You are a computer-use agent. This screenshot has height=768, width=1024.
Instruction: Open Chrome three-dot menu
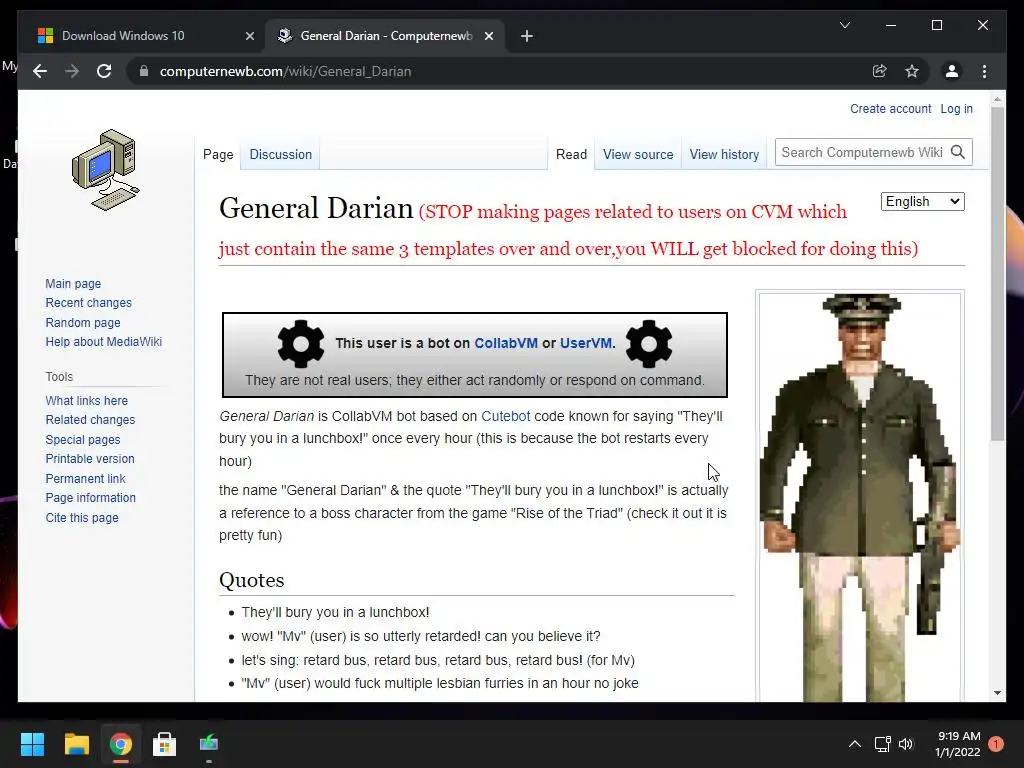[x=984, y=71]
